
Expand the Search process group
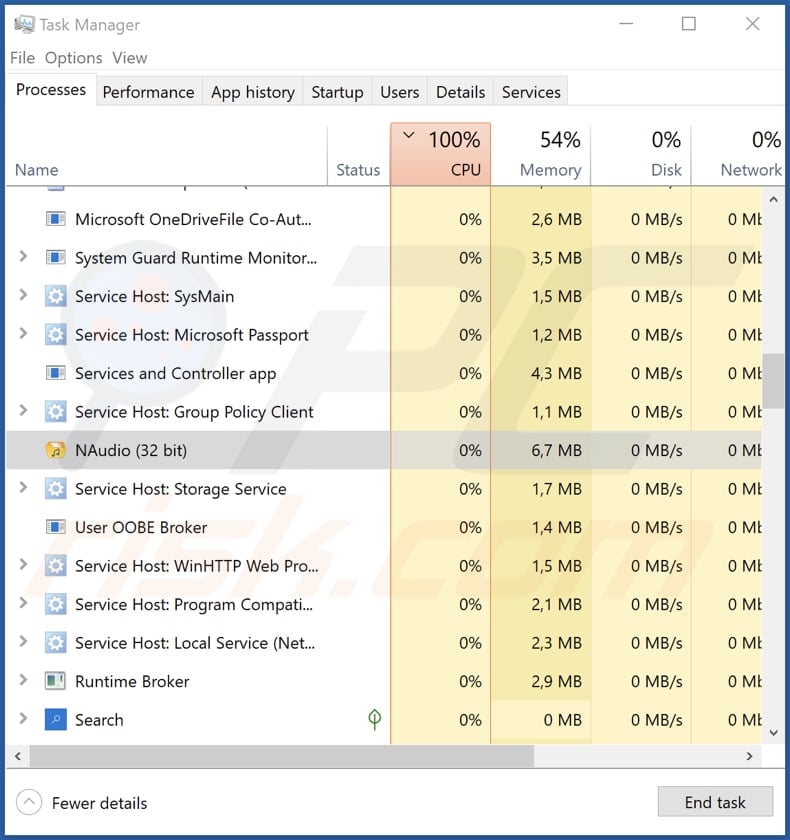23,718
